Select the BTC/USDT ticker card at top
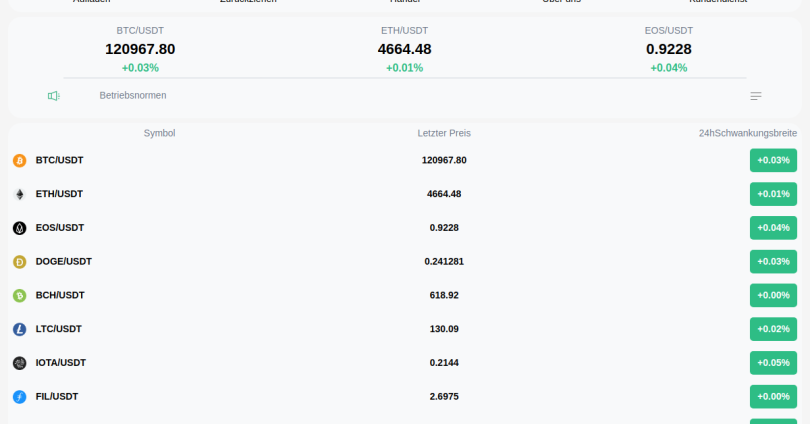The image size is (810, 424). 140,49
